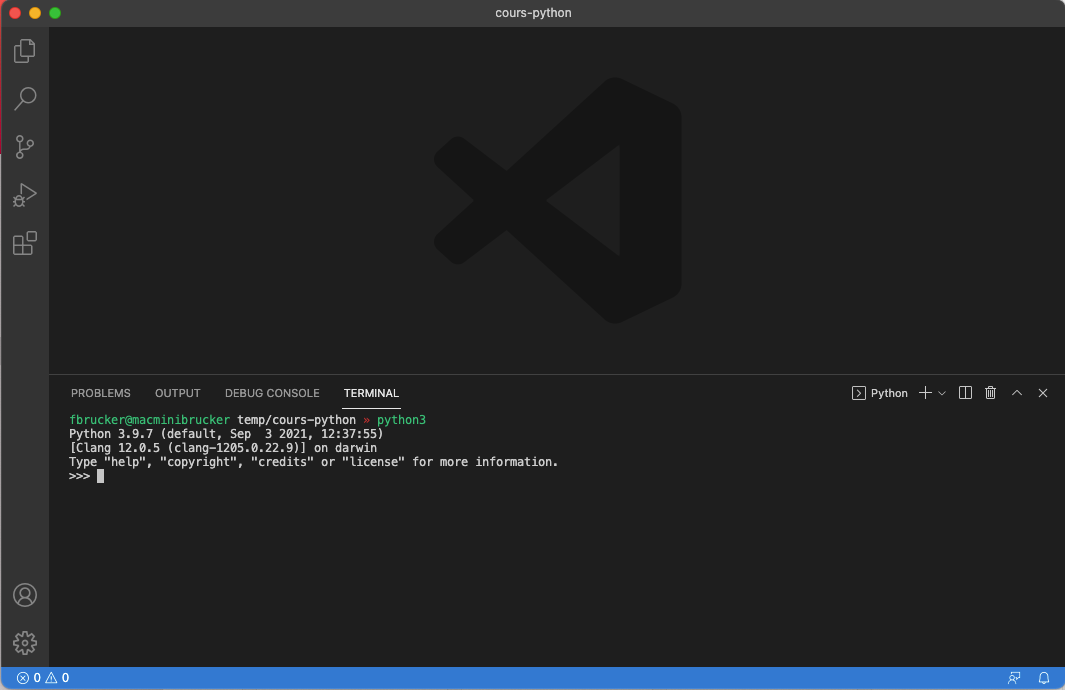This screenshot has width=1065, height=690.
Task: Switch to the PROBLEMS tab
Action: (100, 393)
